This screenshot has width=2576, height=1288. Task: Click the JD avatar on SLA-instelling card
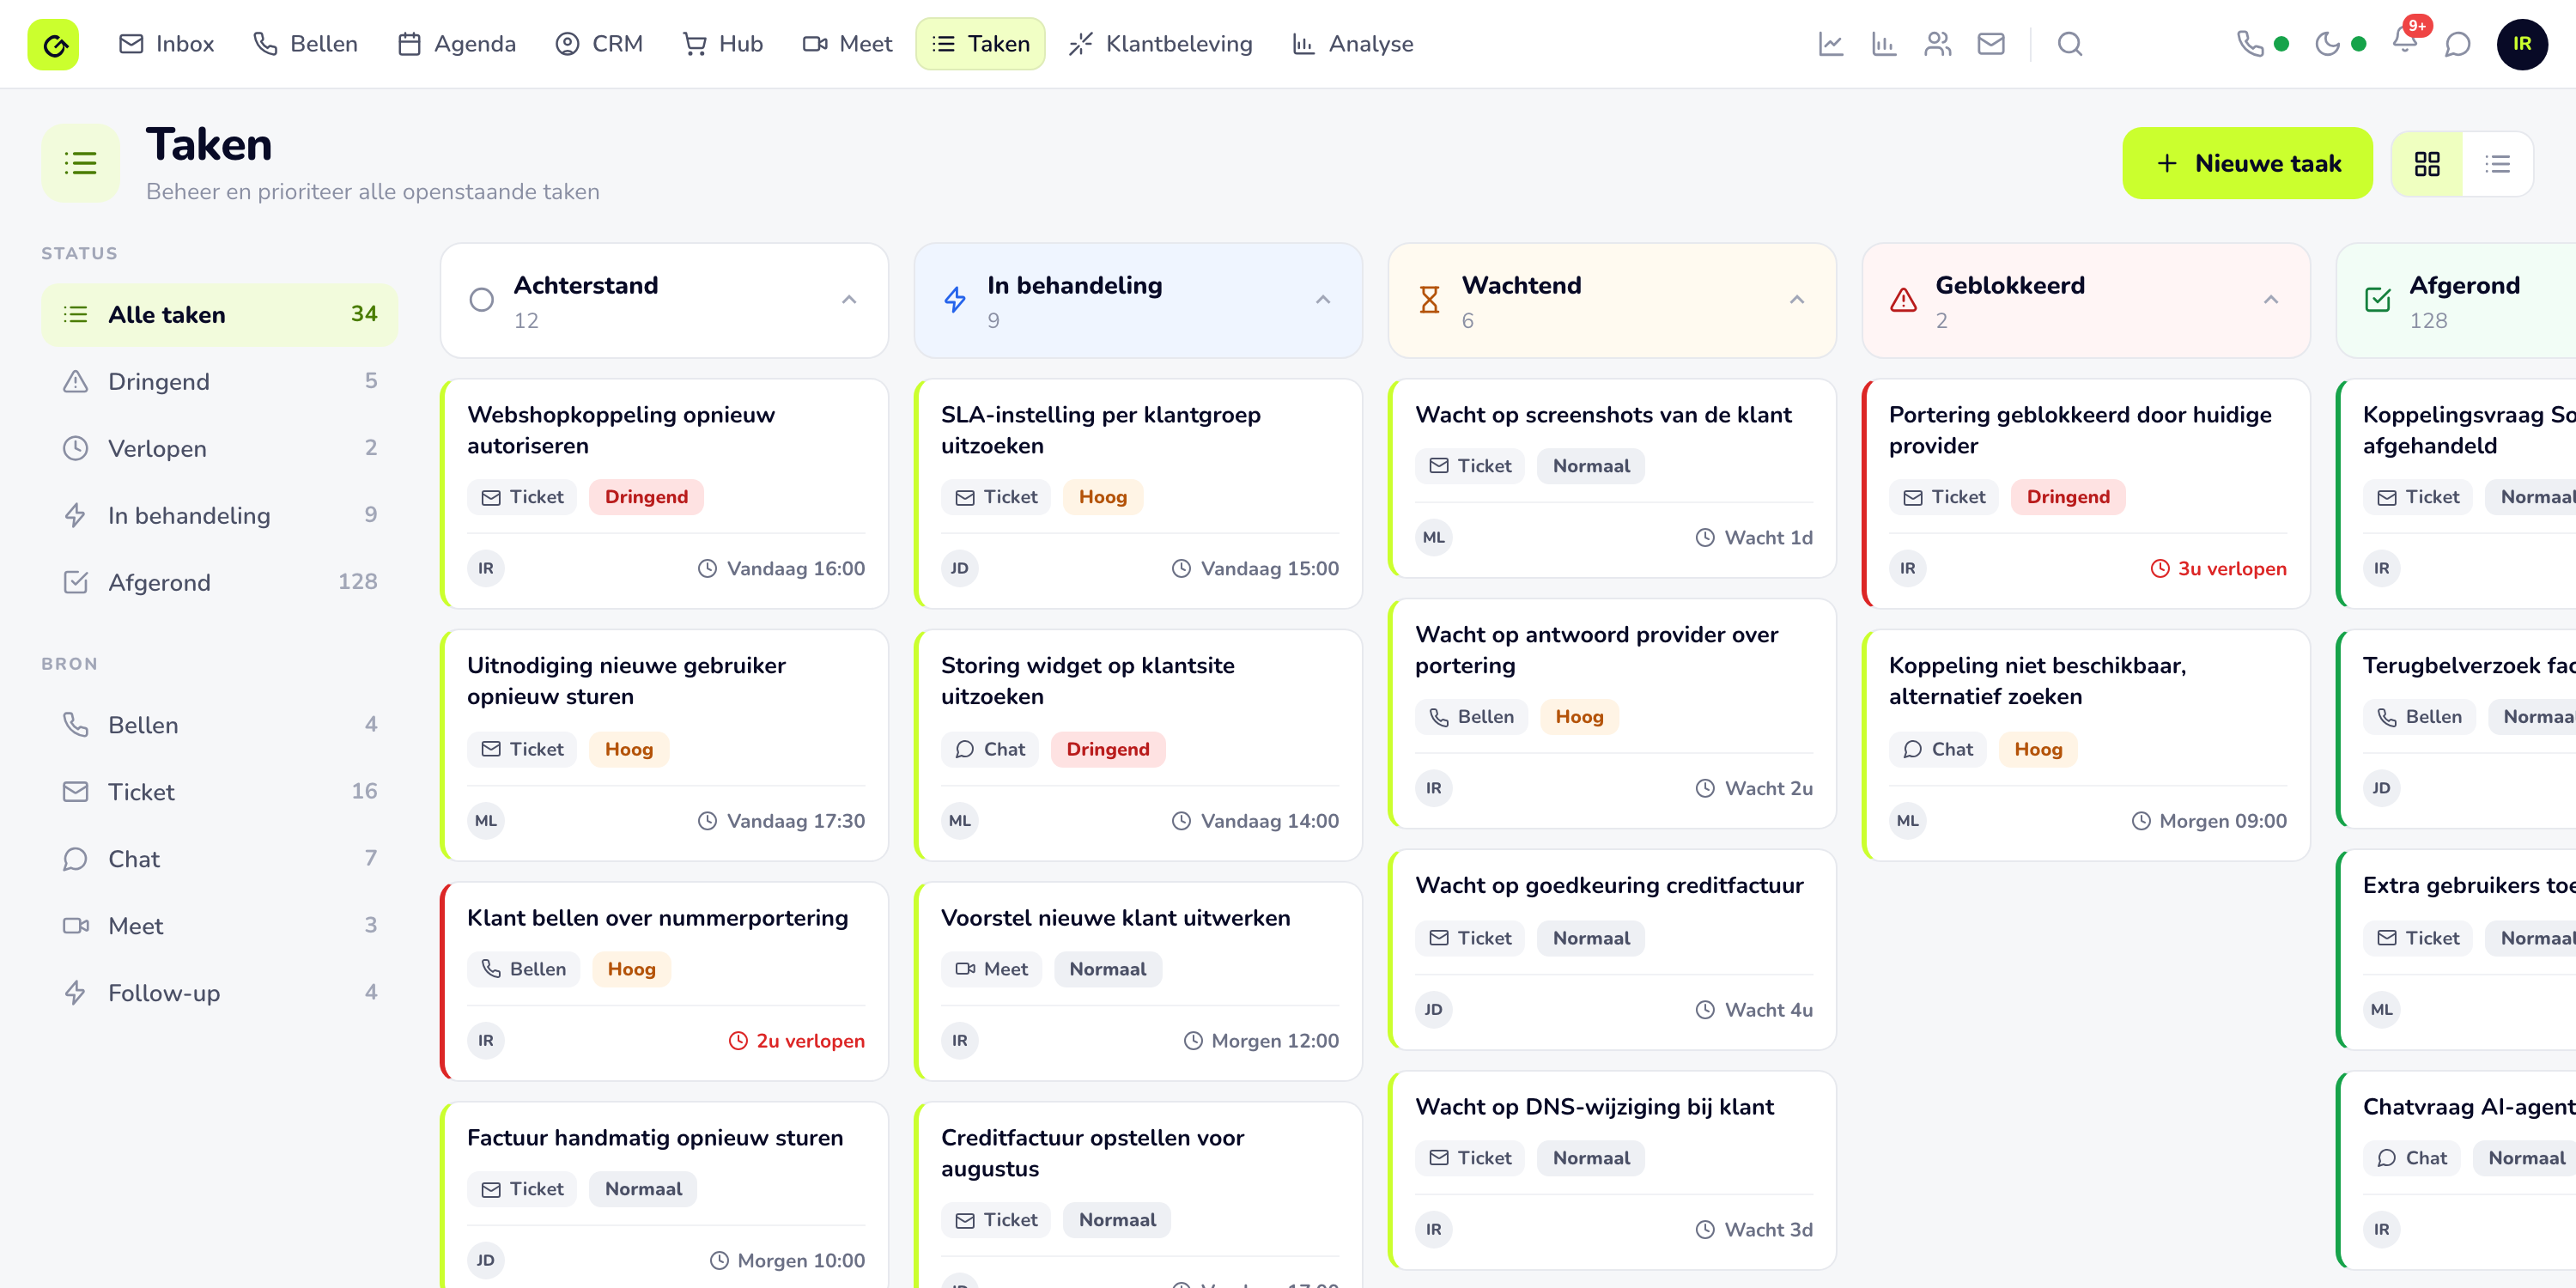pos(960,569)
